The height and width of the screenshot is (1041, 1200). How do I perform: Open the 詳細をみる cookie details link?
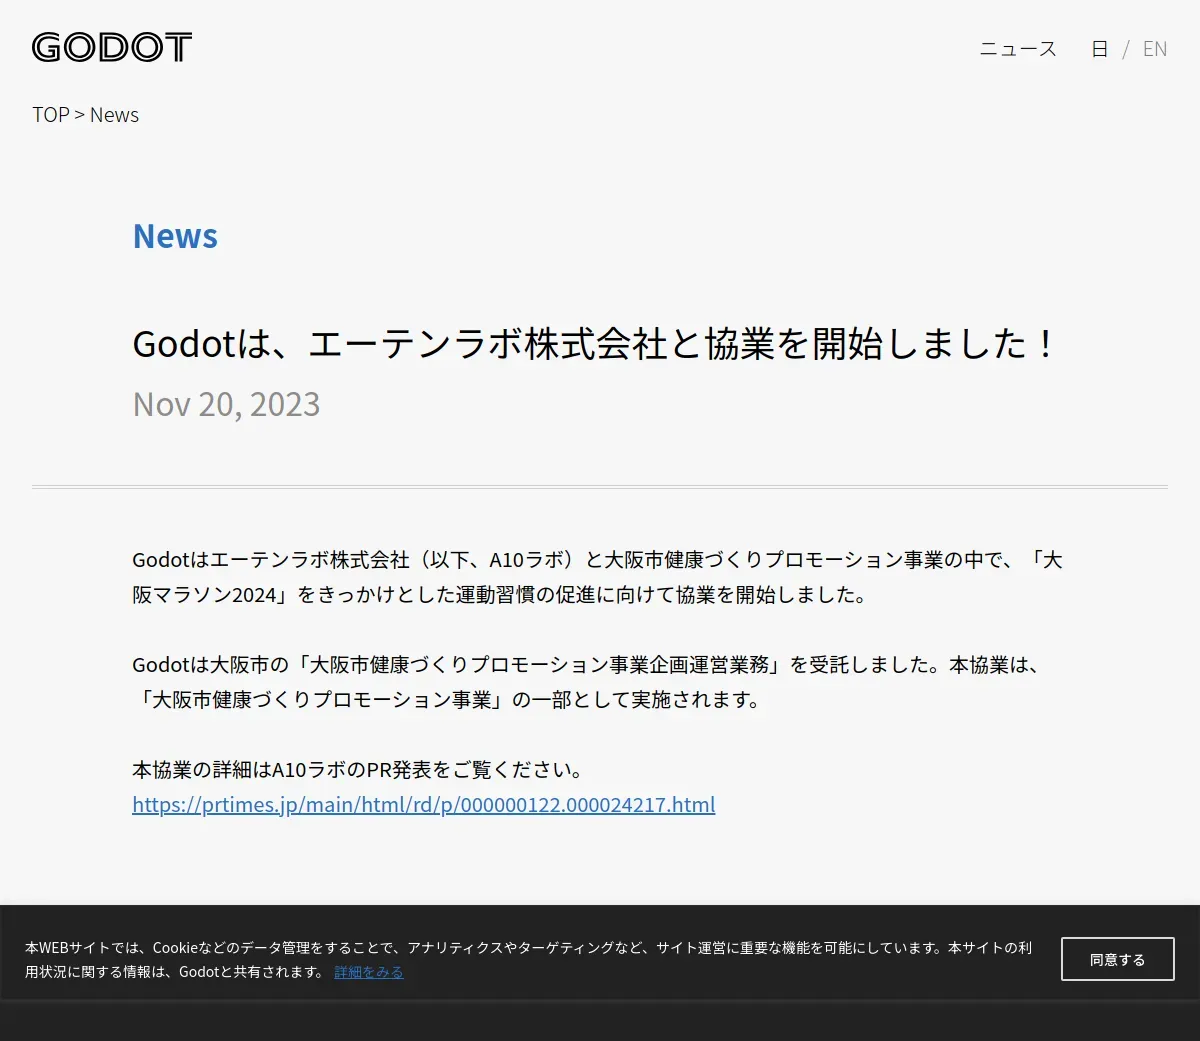(369, 972)
